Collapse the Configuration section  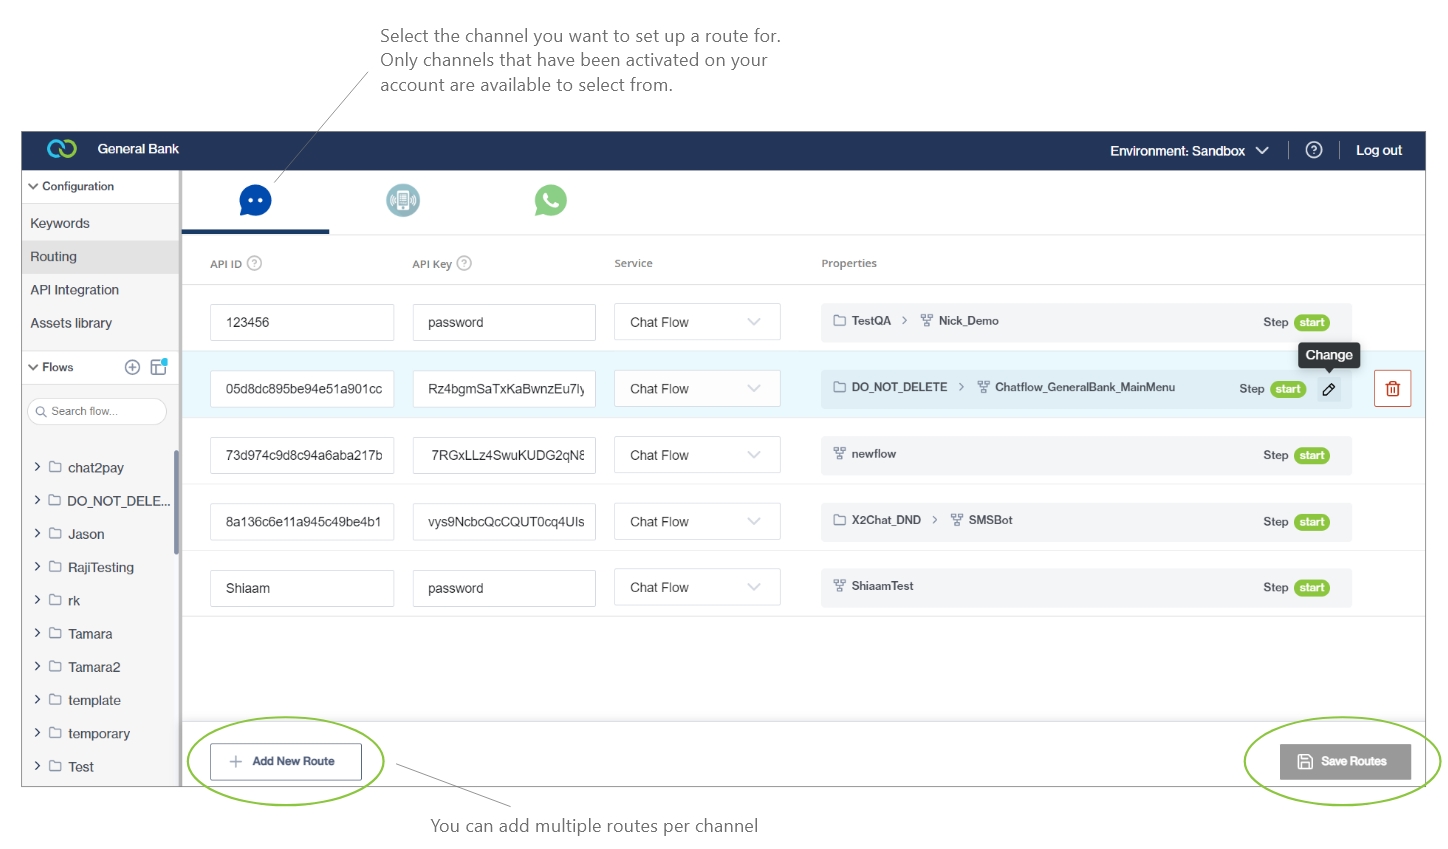[x=33, y=186]
